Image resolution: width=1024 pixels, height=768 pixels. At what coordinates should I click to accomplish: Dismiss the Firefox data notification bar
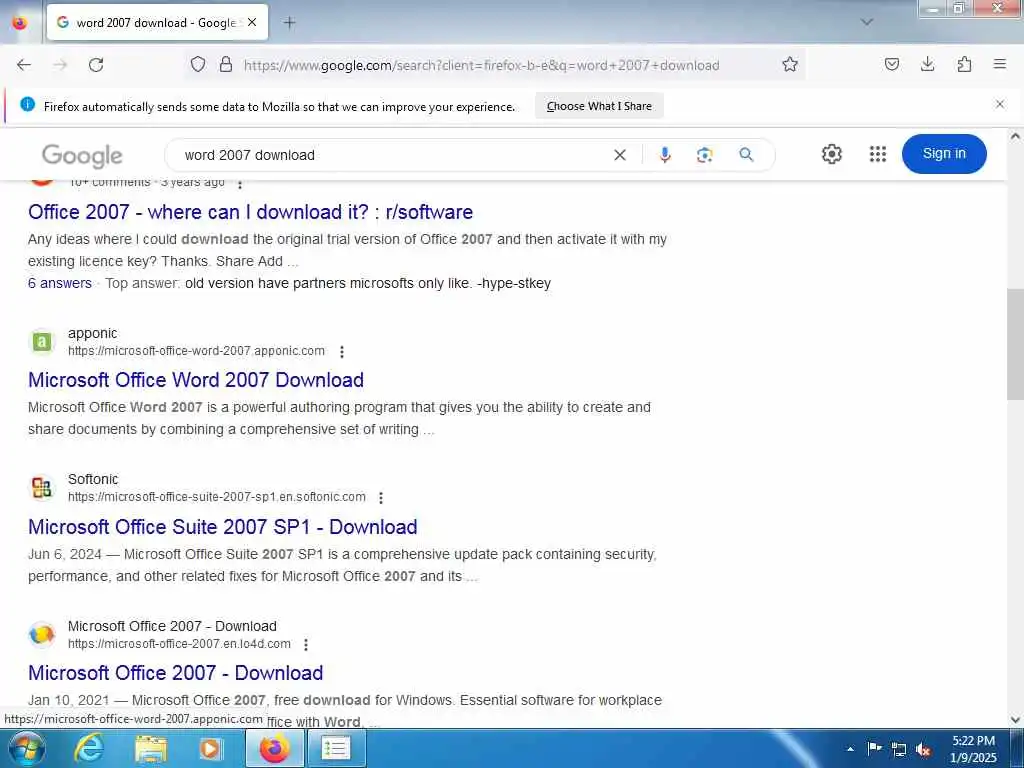(x=1000, y=104)
